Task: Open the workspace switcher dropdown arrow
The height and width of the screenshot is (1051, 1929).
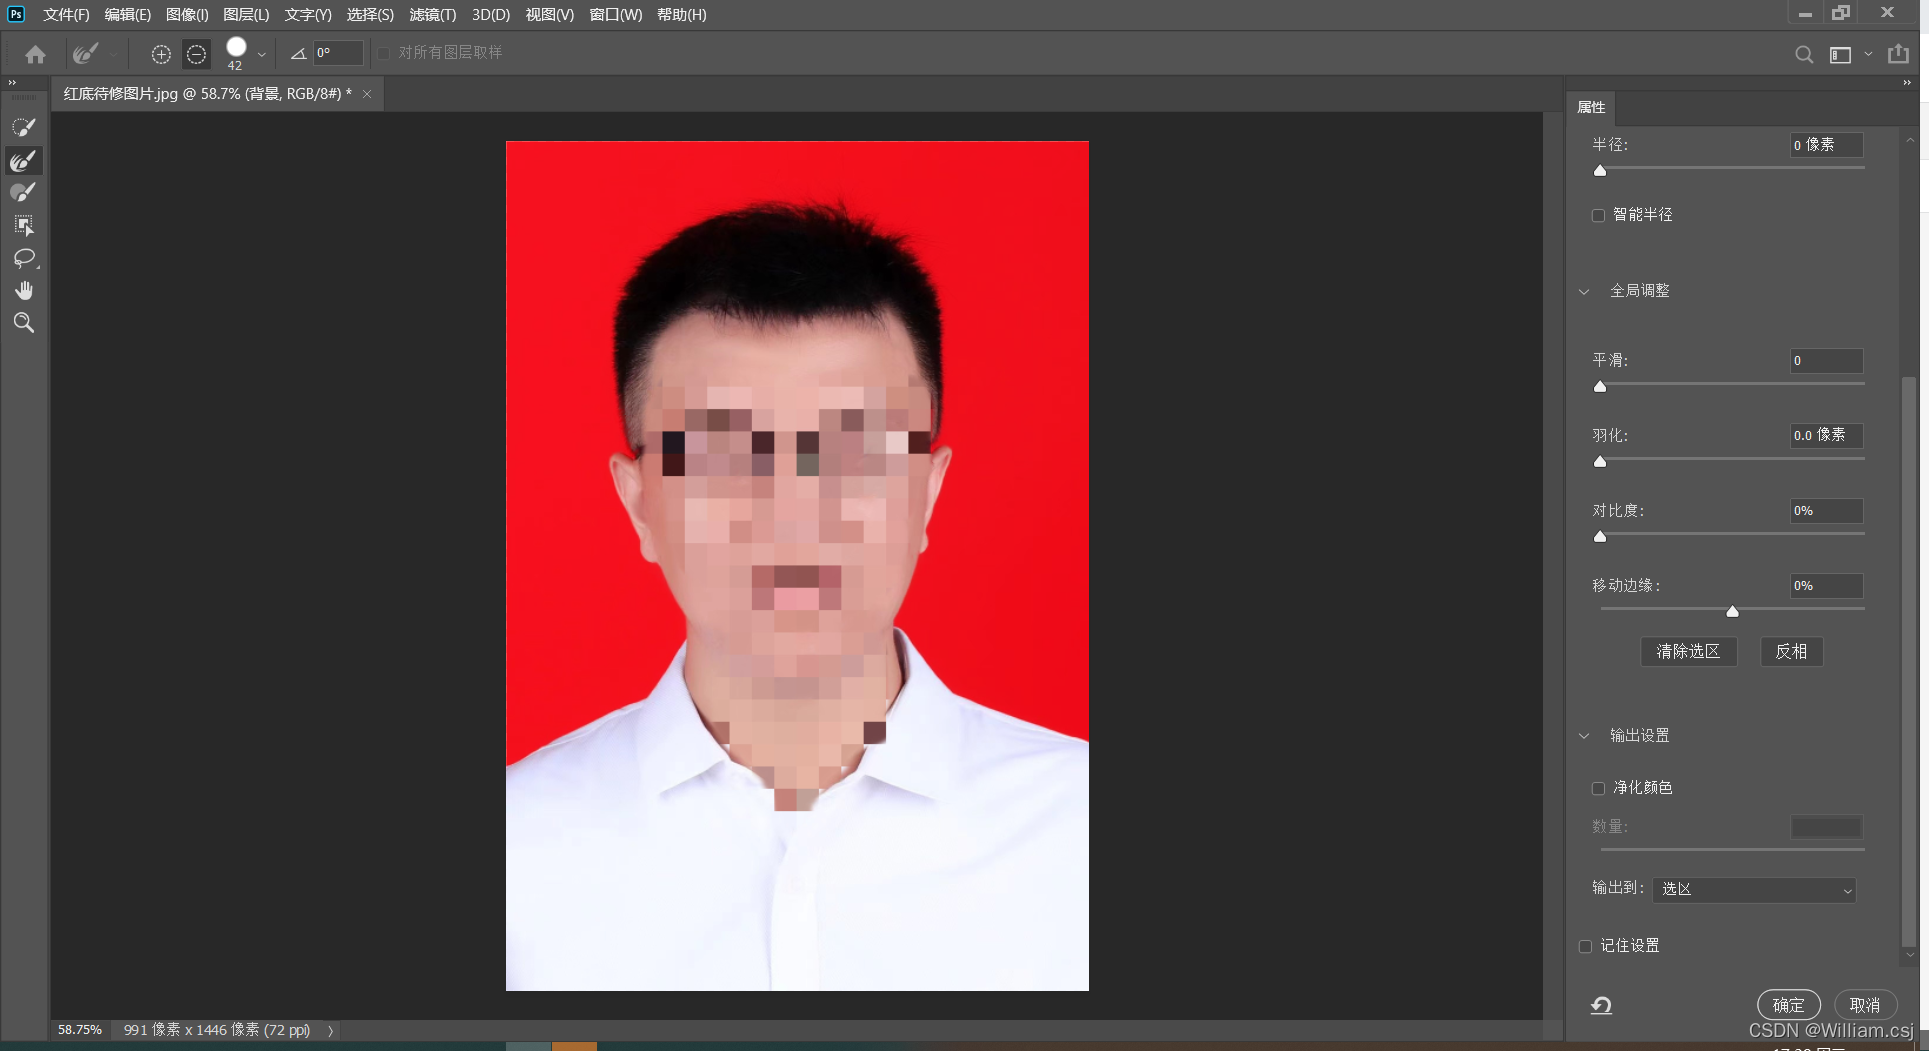Action: [1868, 55]
